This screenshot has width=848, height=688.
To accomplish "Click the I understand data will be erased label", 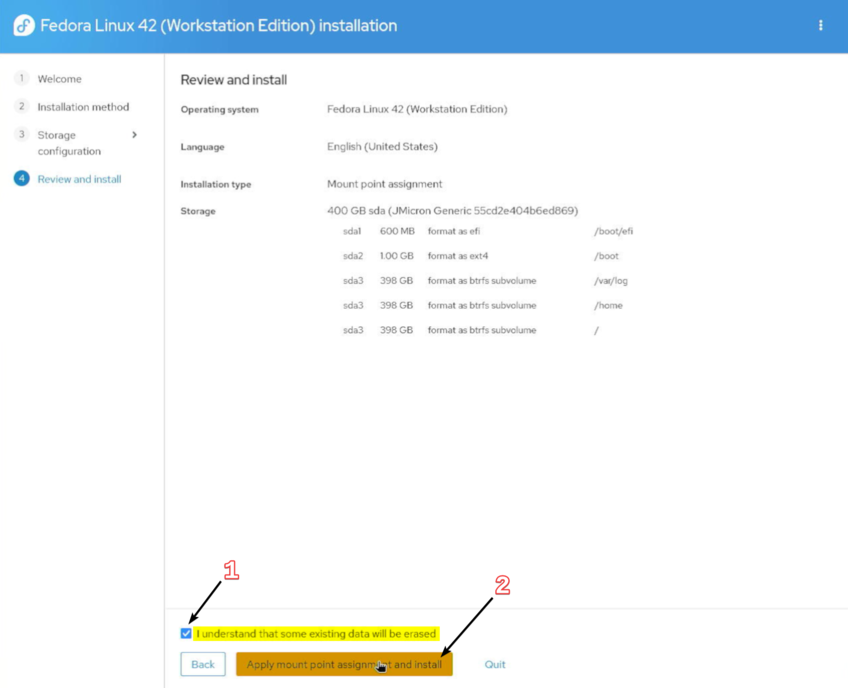I will (316, 633).
